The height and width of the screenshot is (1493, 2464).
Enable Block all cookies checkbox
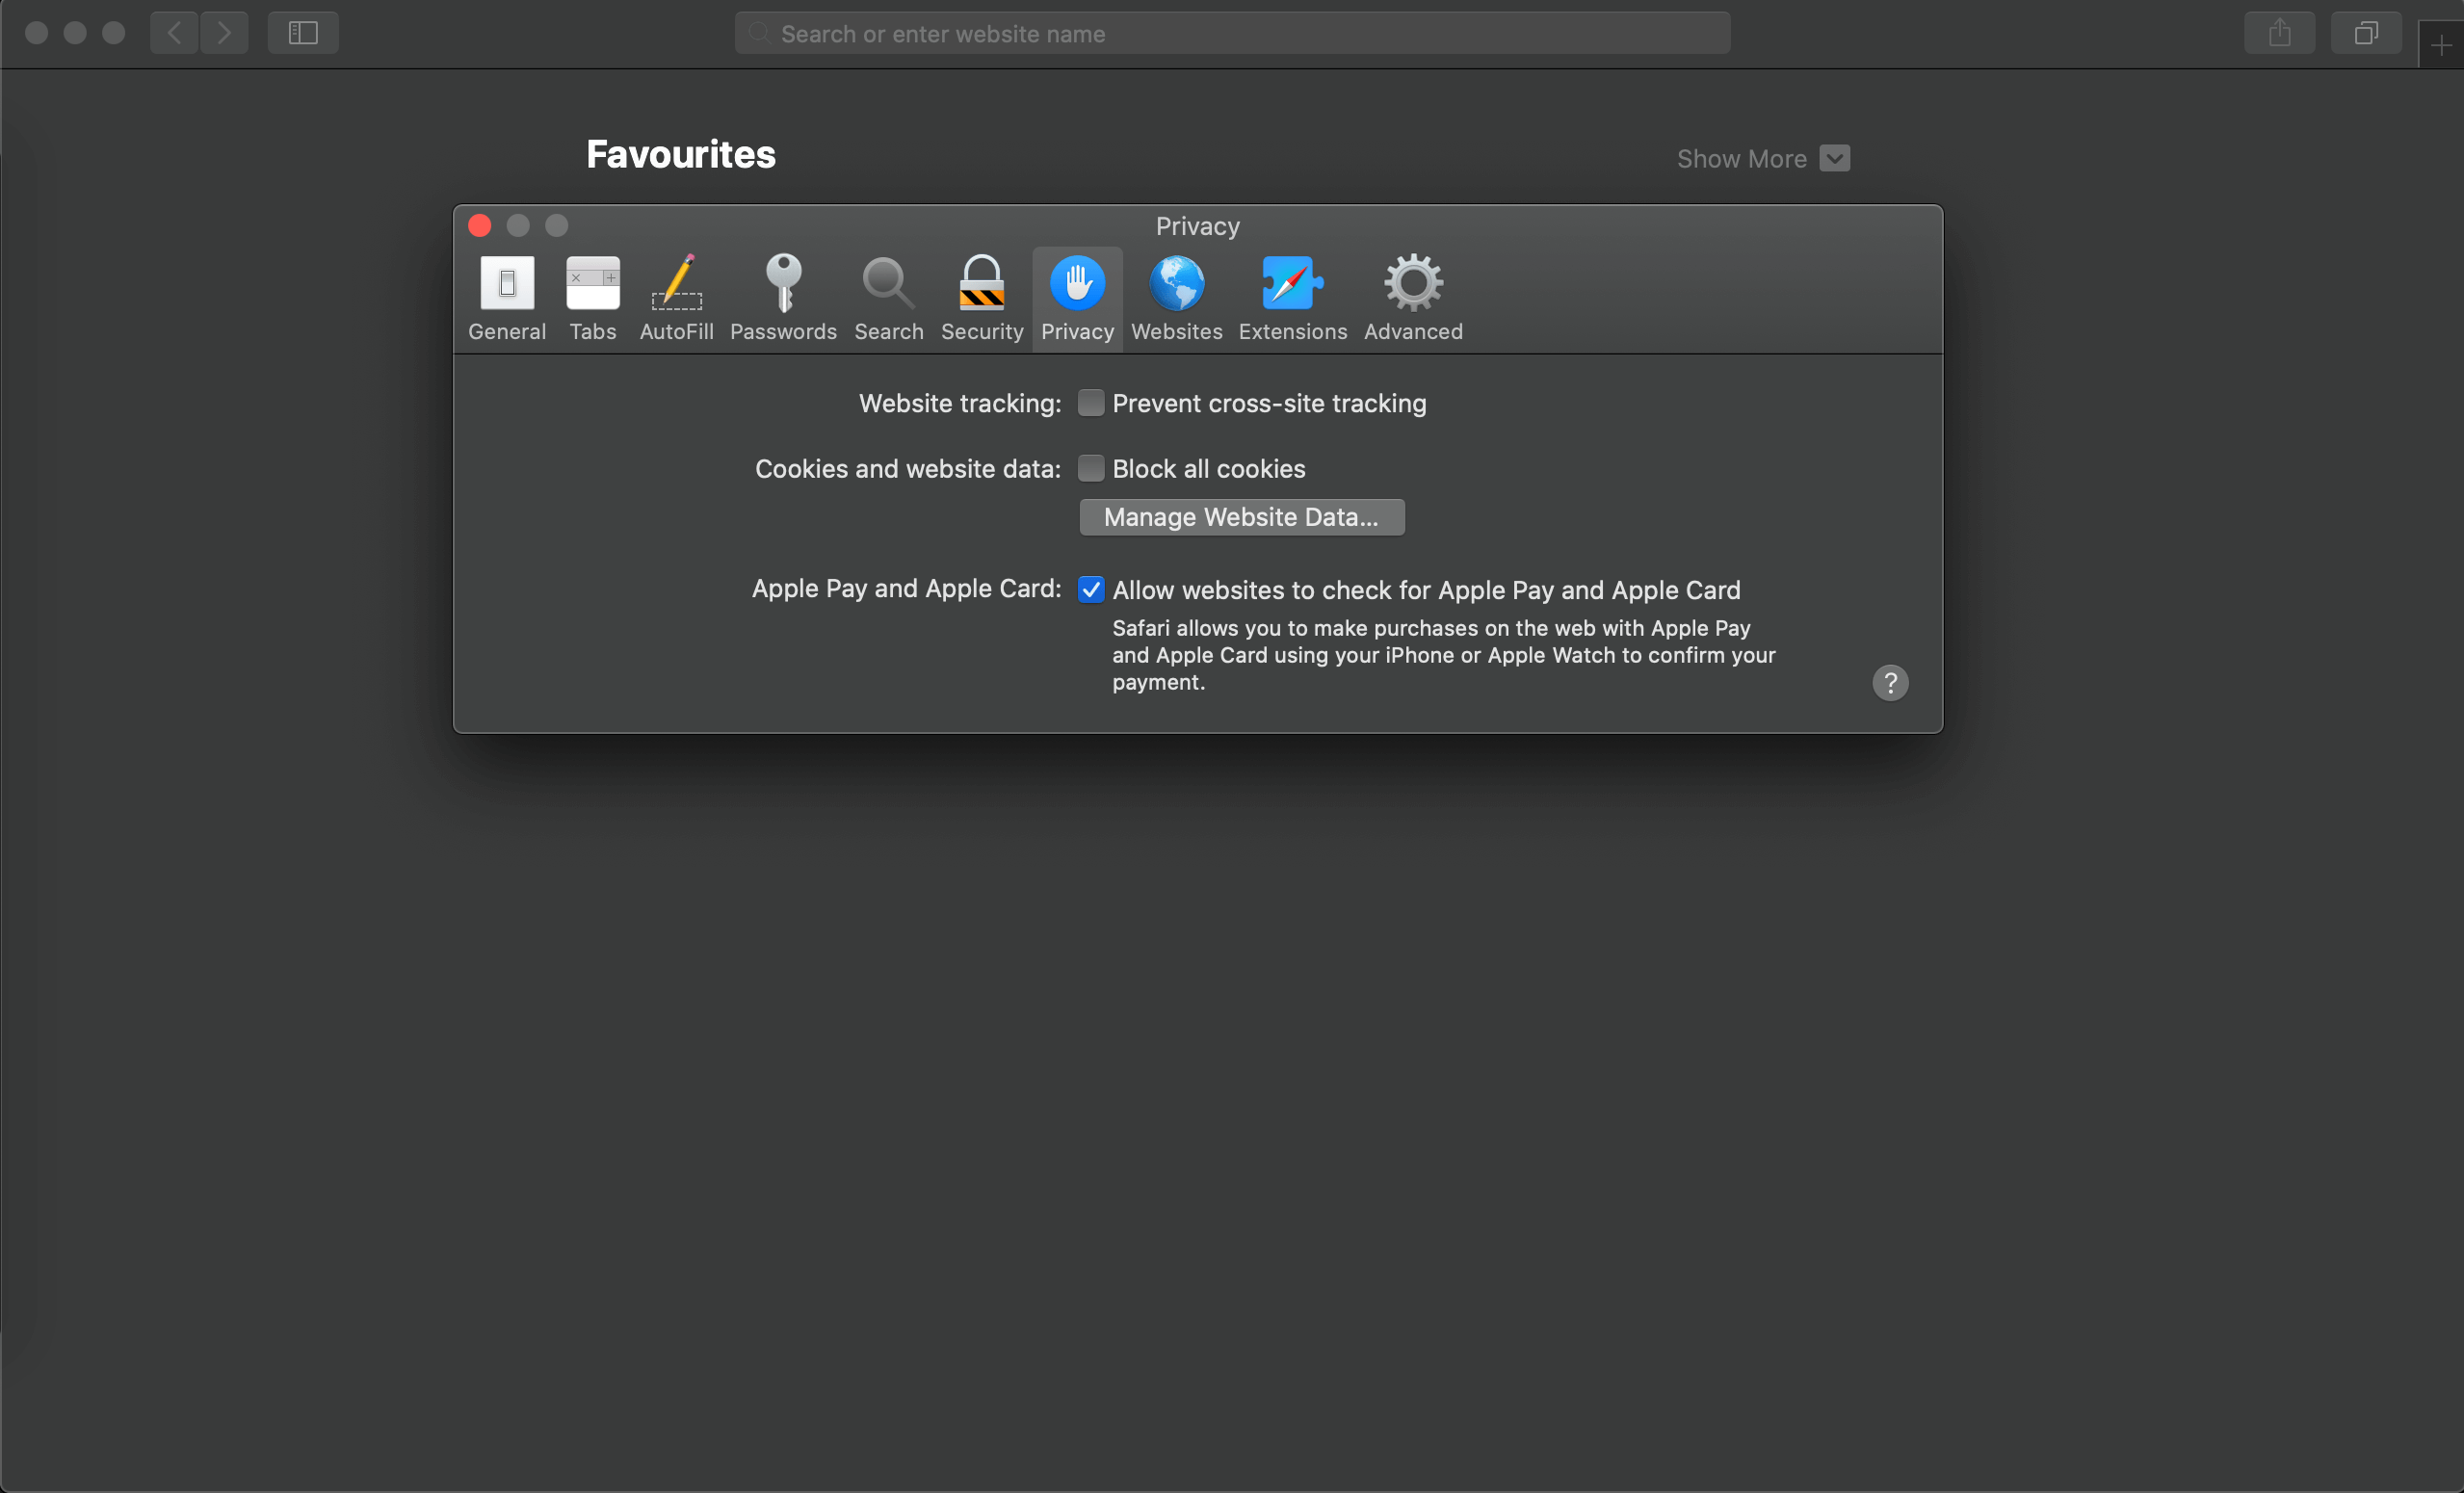point(1091,468)
